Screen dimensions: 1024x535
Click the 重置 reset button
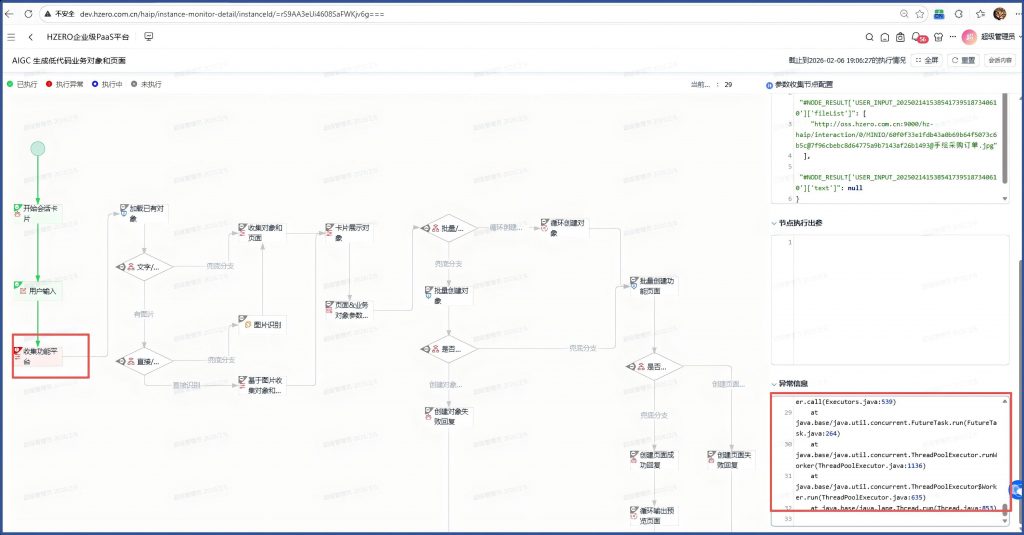pos(962,60)
